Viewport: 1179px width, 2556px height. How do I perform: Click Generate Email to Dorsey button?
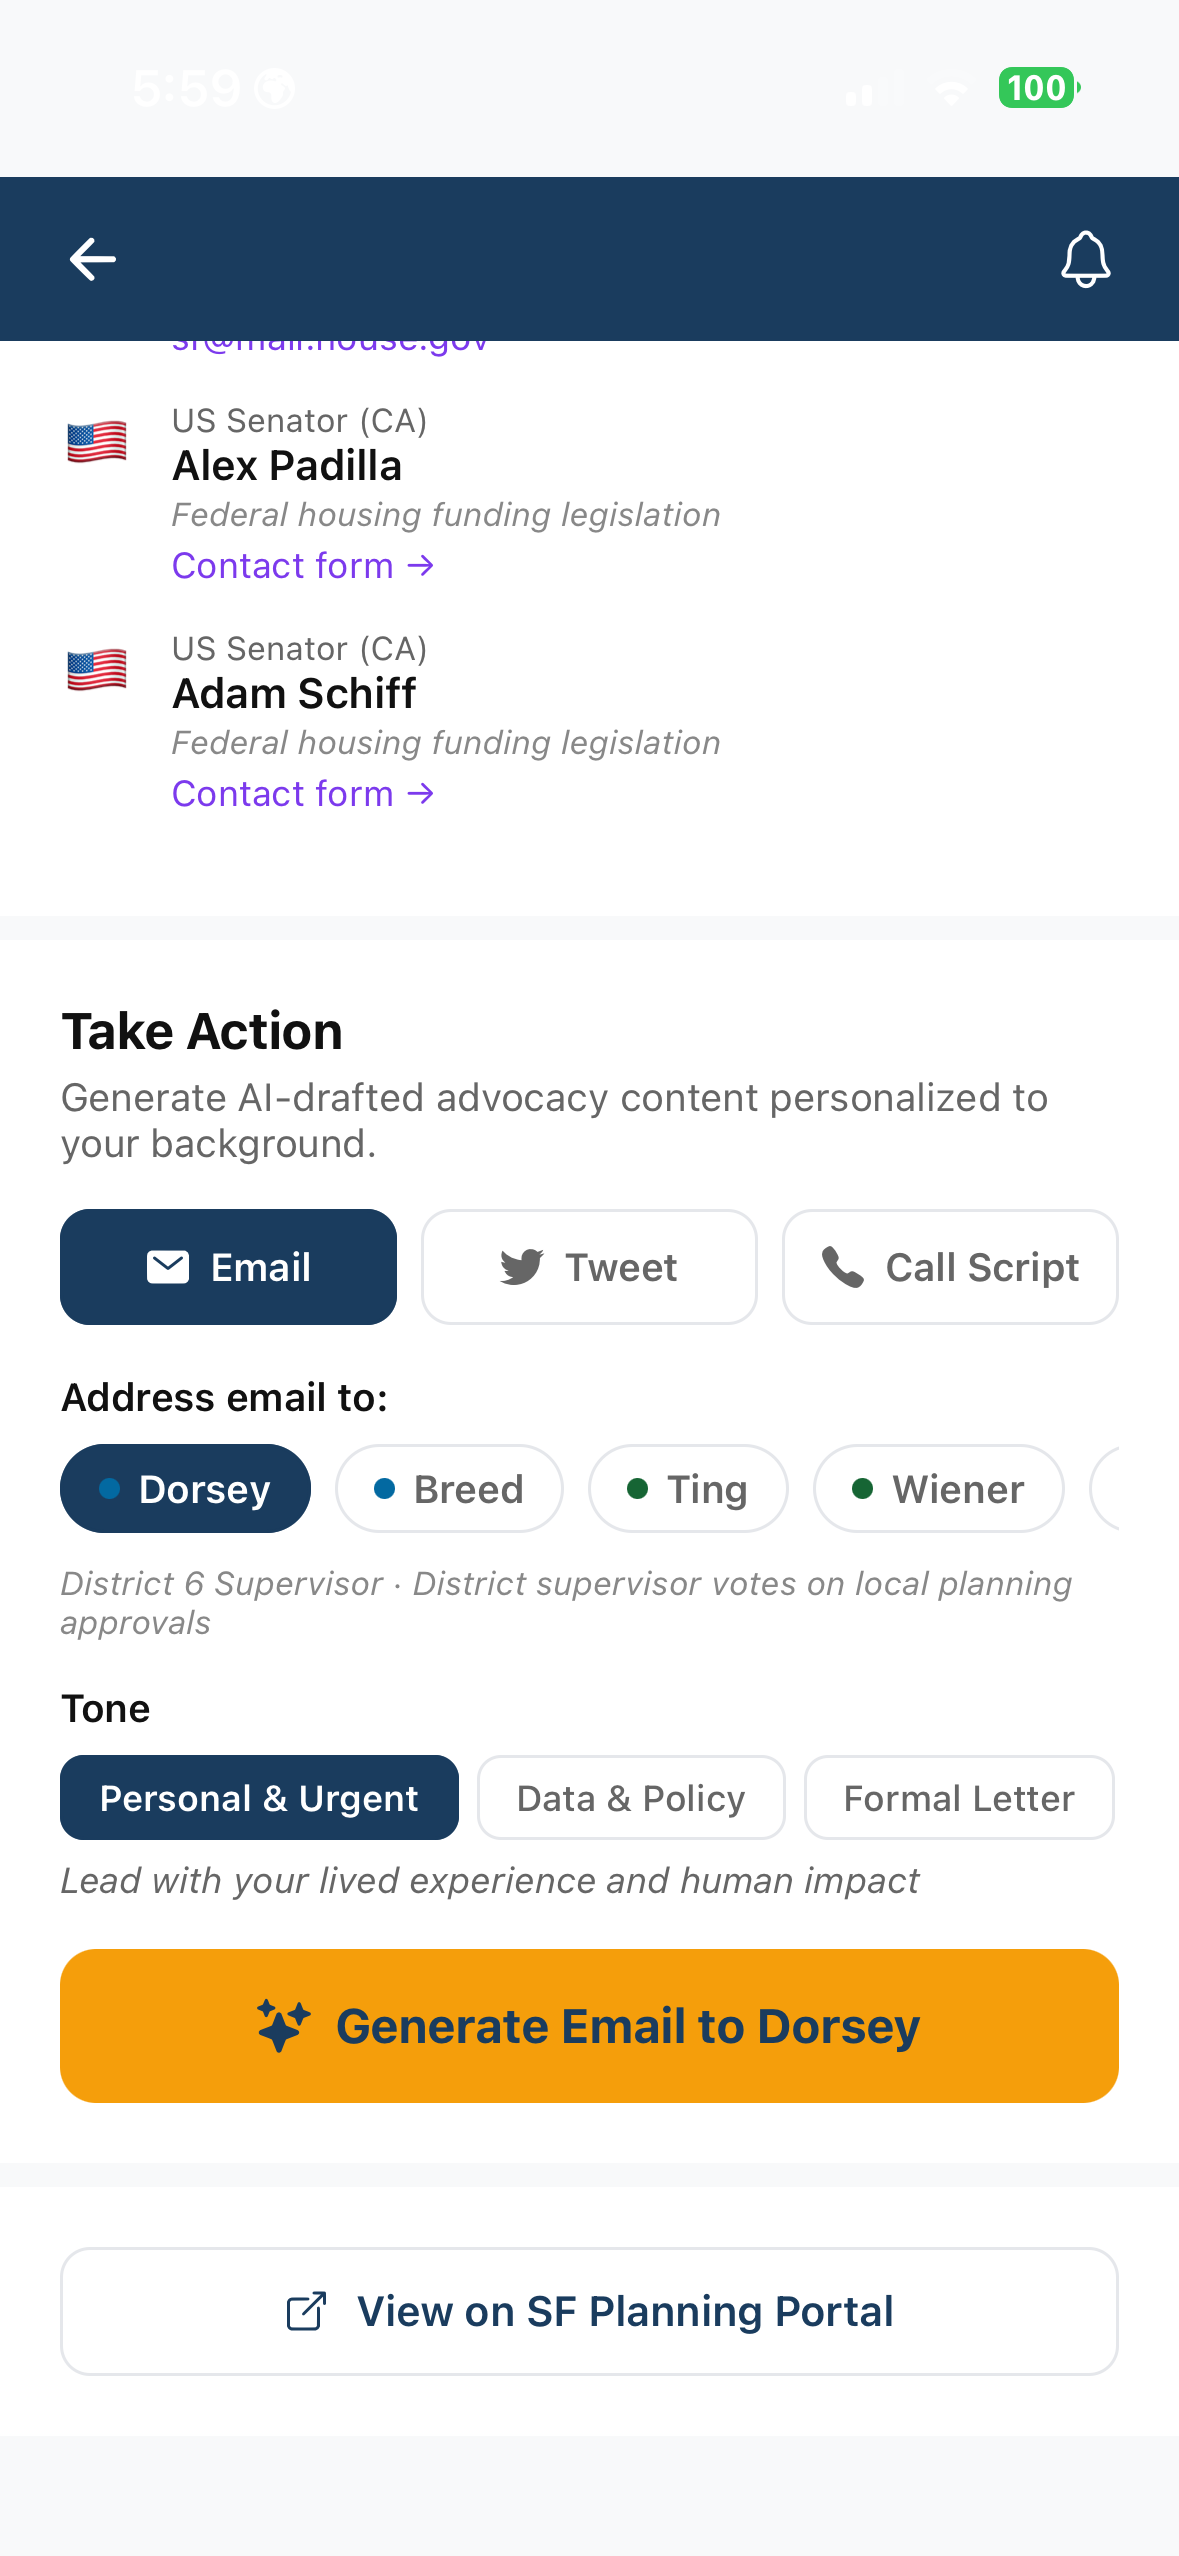[589, 2026]
